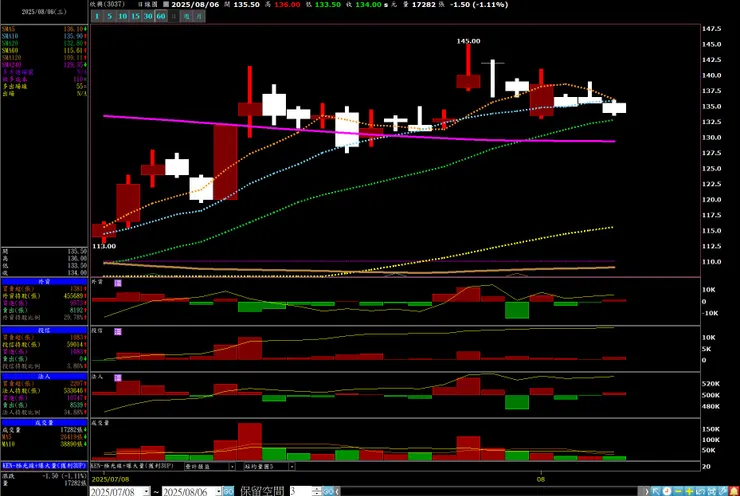The image size is (740, 496).
Task: Click the GO button after the date range
Action: 228,491
